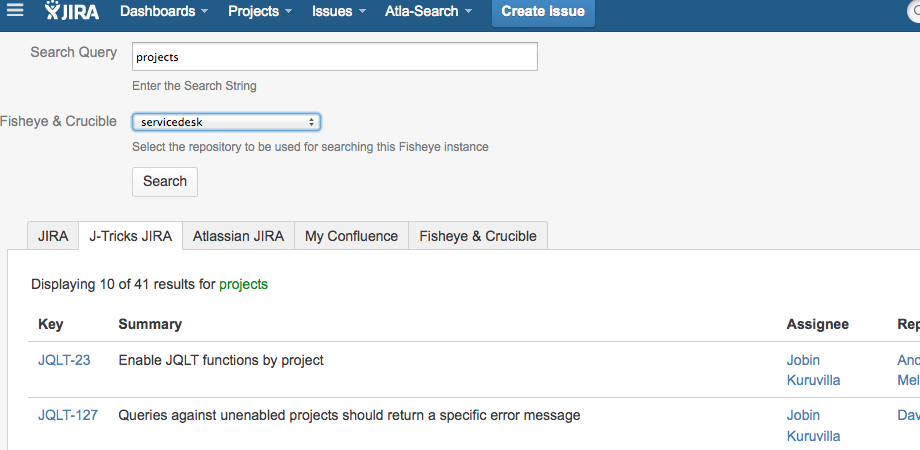Click the repository selection hint text
The height and width of the screenshot is (450, 920).
(x=310, y=147)
